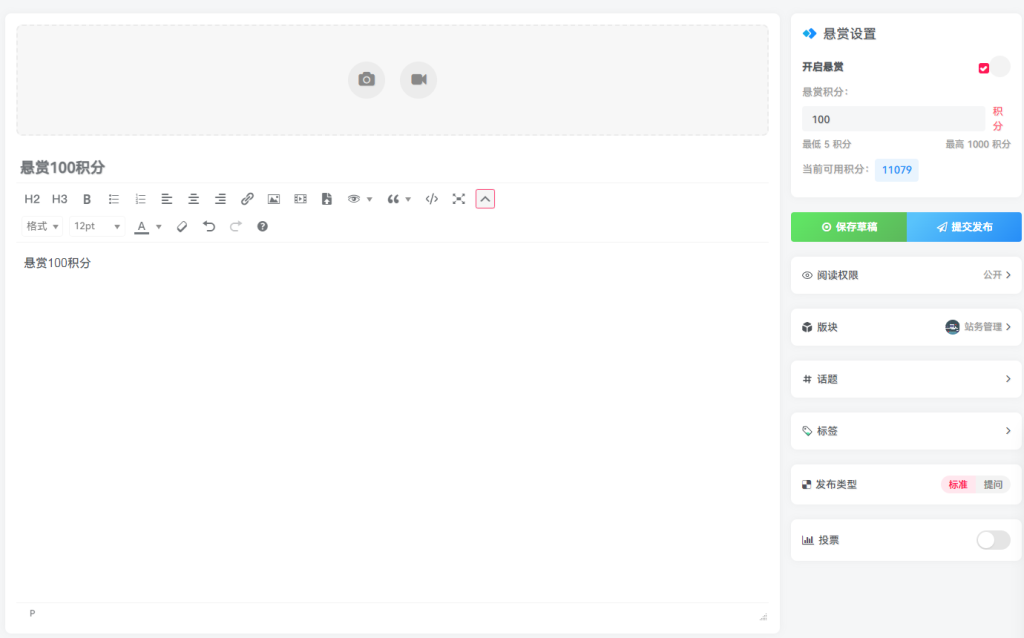Open the 12pt font size dropdown

pos(97,226)
